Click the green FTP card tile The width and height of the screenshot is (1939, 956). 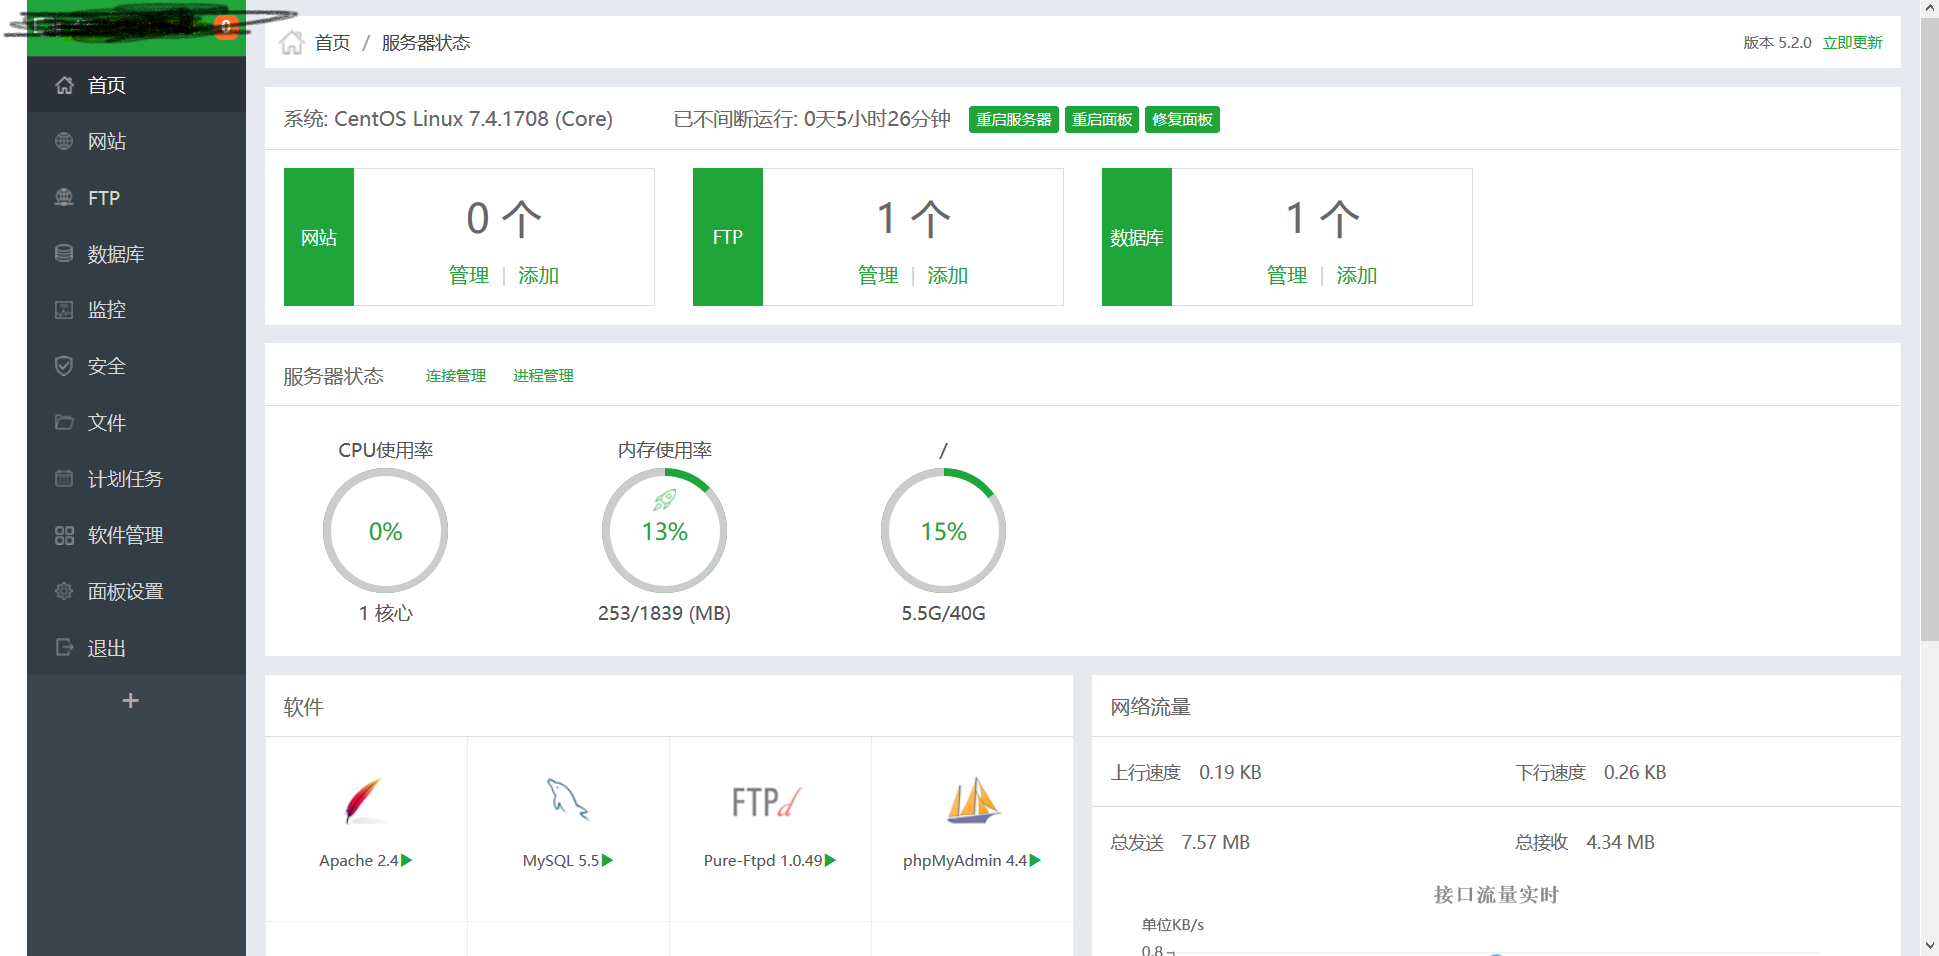click(728, 237)
